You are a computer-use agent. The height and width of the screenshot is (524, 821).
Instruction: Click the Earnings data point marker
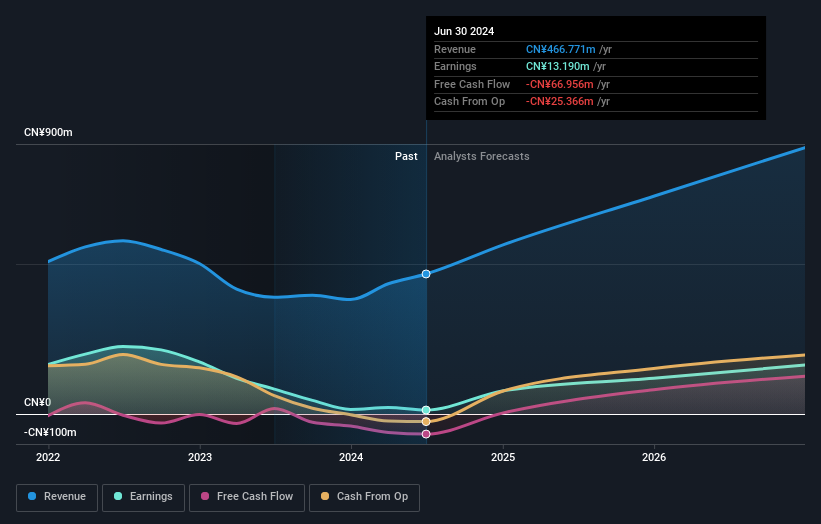[x=426, y=410]
